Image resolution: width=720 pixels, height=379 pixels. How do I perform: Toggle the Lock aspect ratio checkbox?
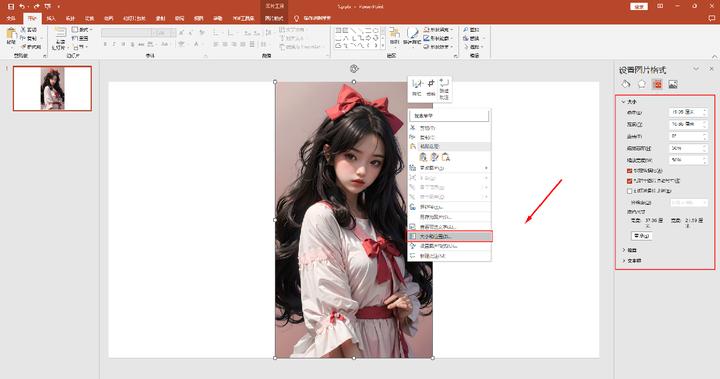[630, 171]
